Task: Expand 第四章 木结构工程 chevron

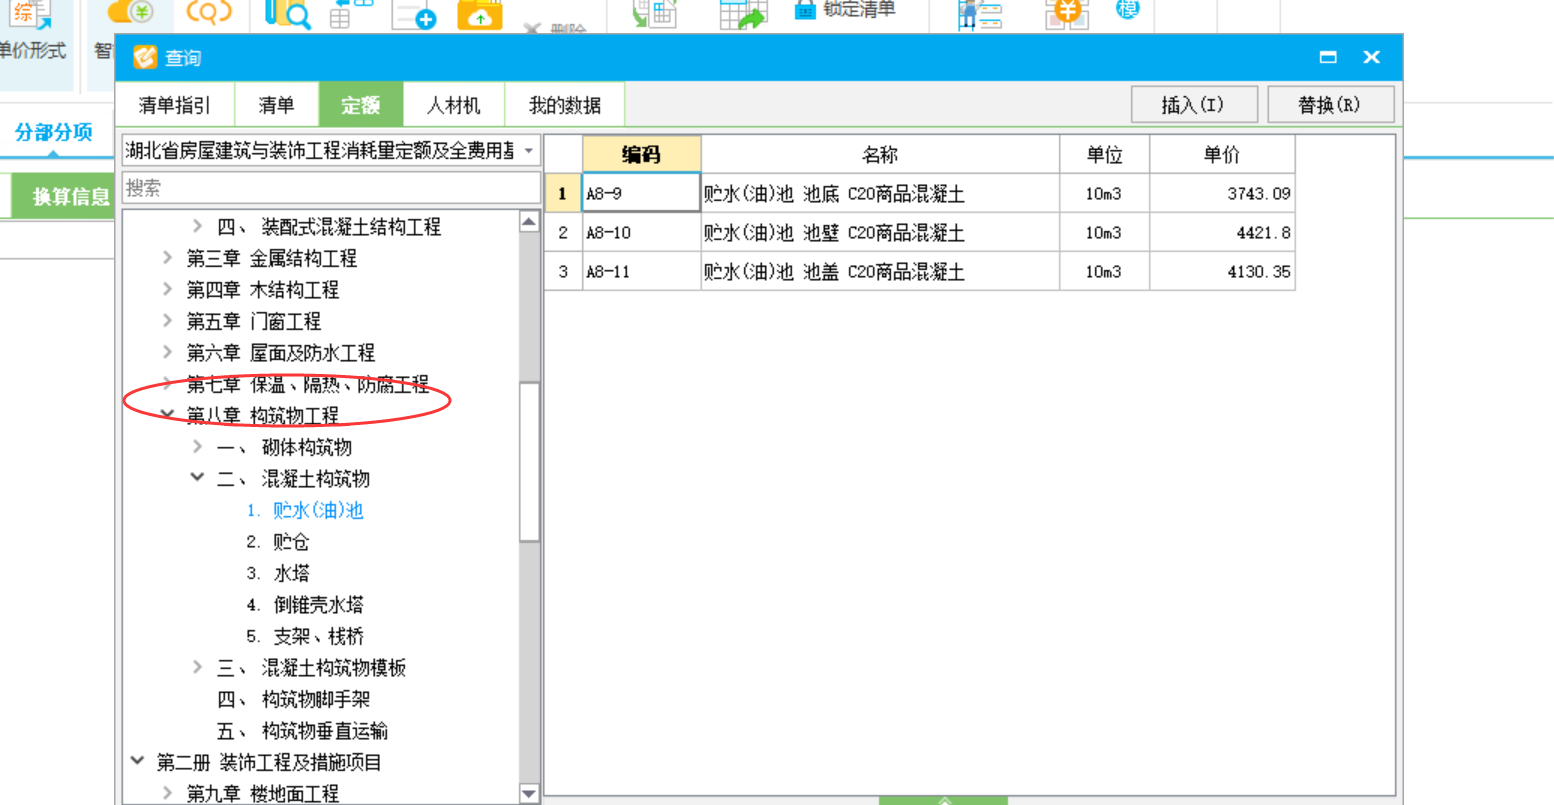Action: (167, 289)
